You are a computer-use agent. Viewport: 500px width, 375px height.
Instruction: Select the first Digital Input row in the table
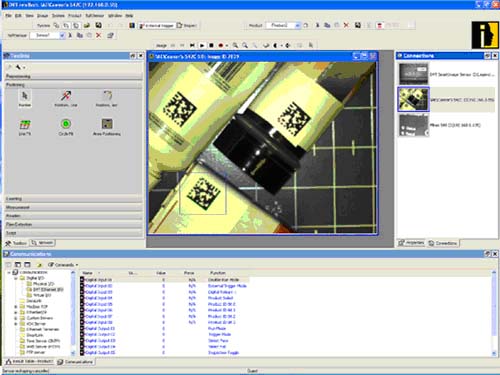click(x=164, y=280)
